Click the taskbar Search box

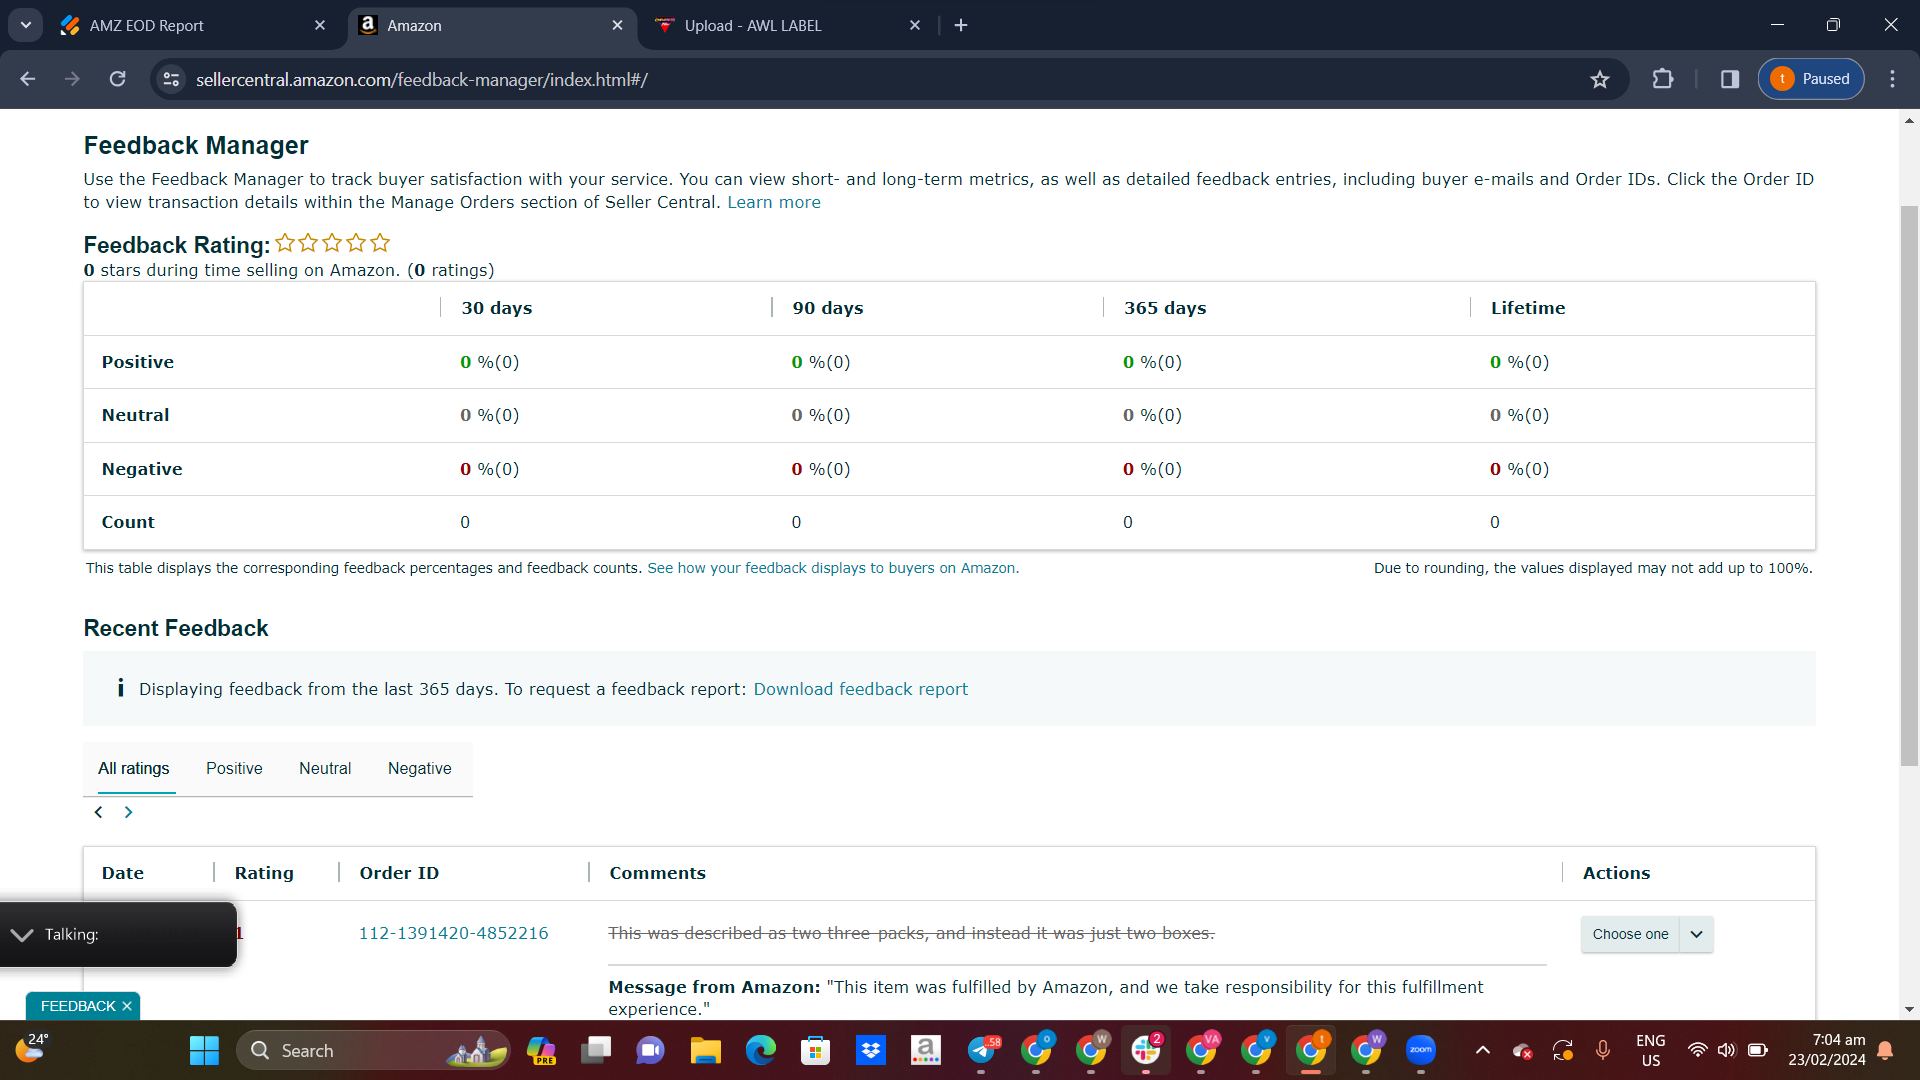(x=373, y=1050)
